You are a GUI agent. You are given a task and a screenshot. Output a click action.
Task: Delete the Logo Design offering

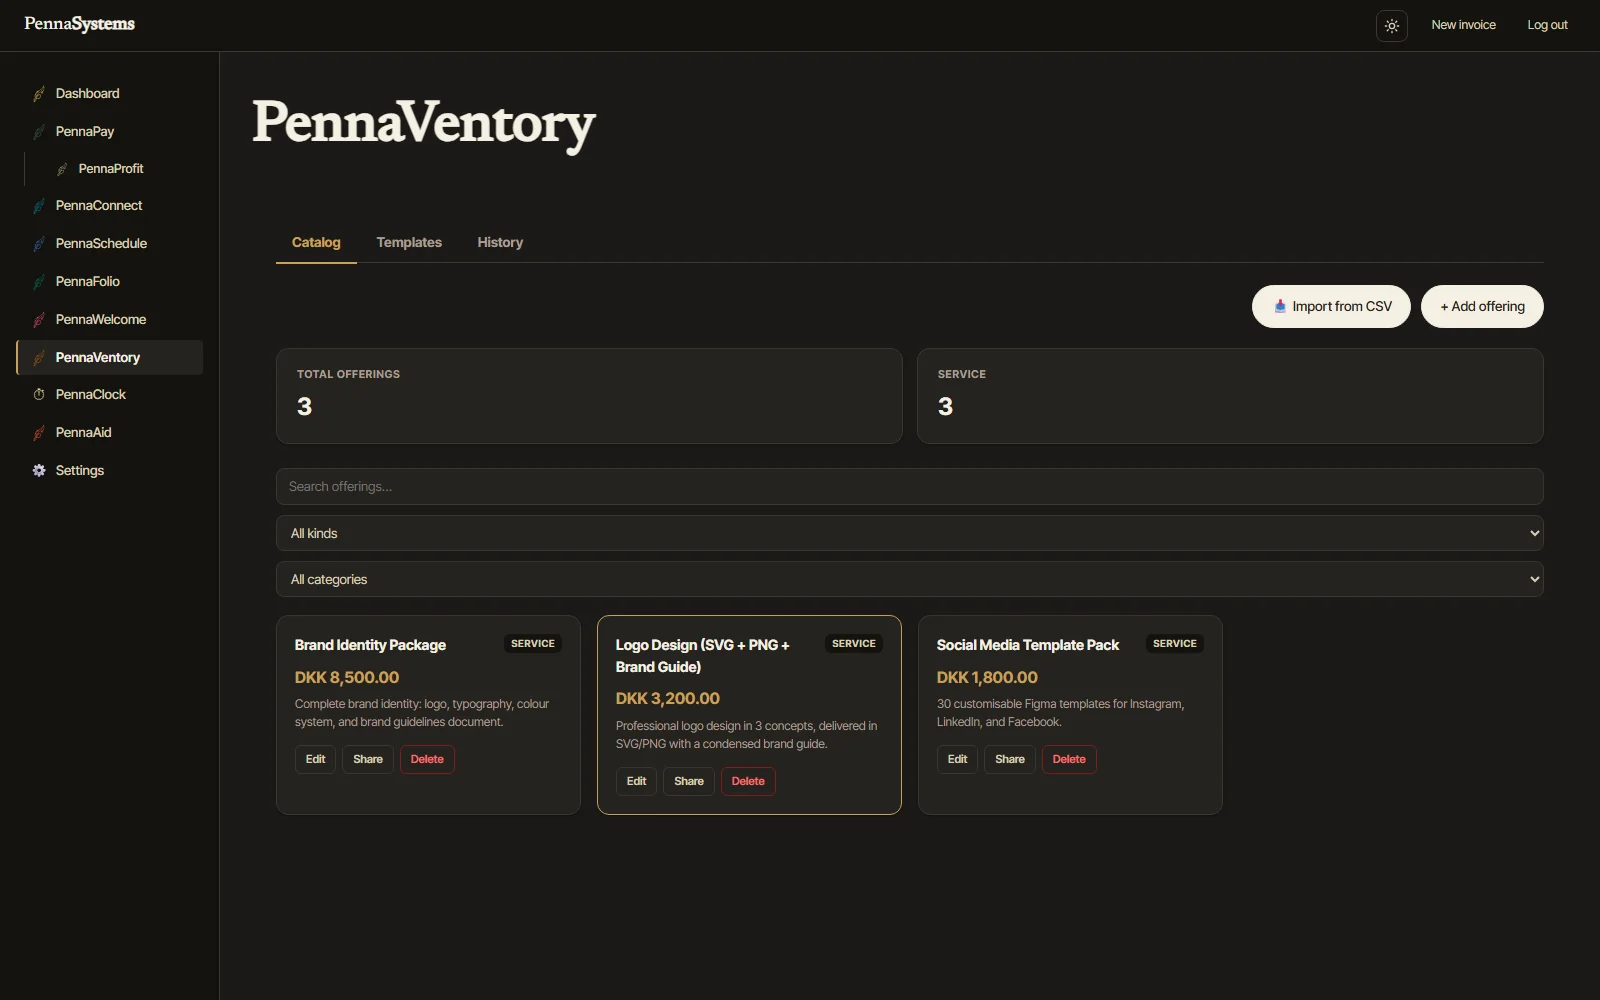point(748,781)
